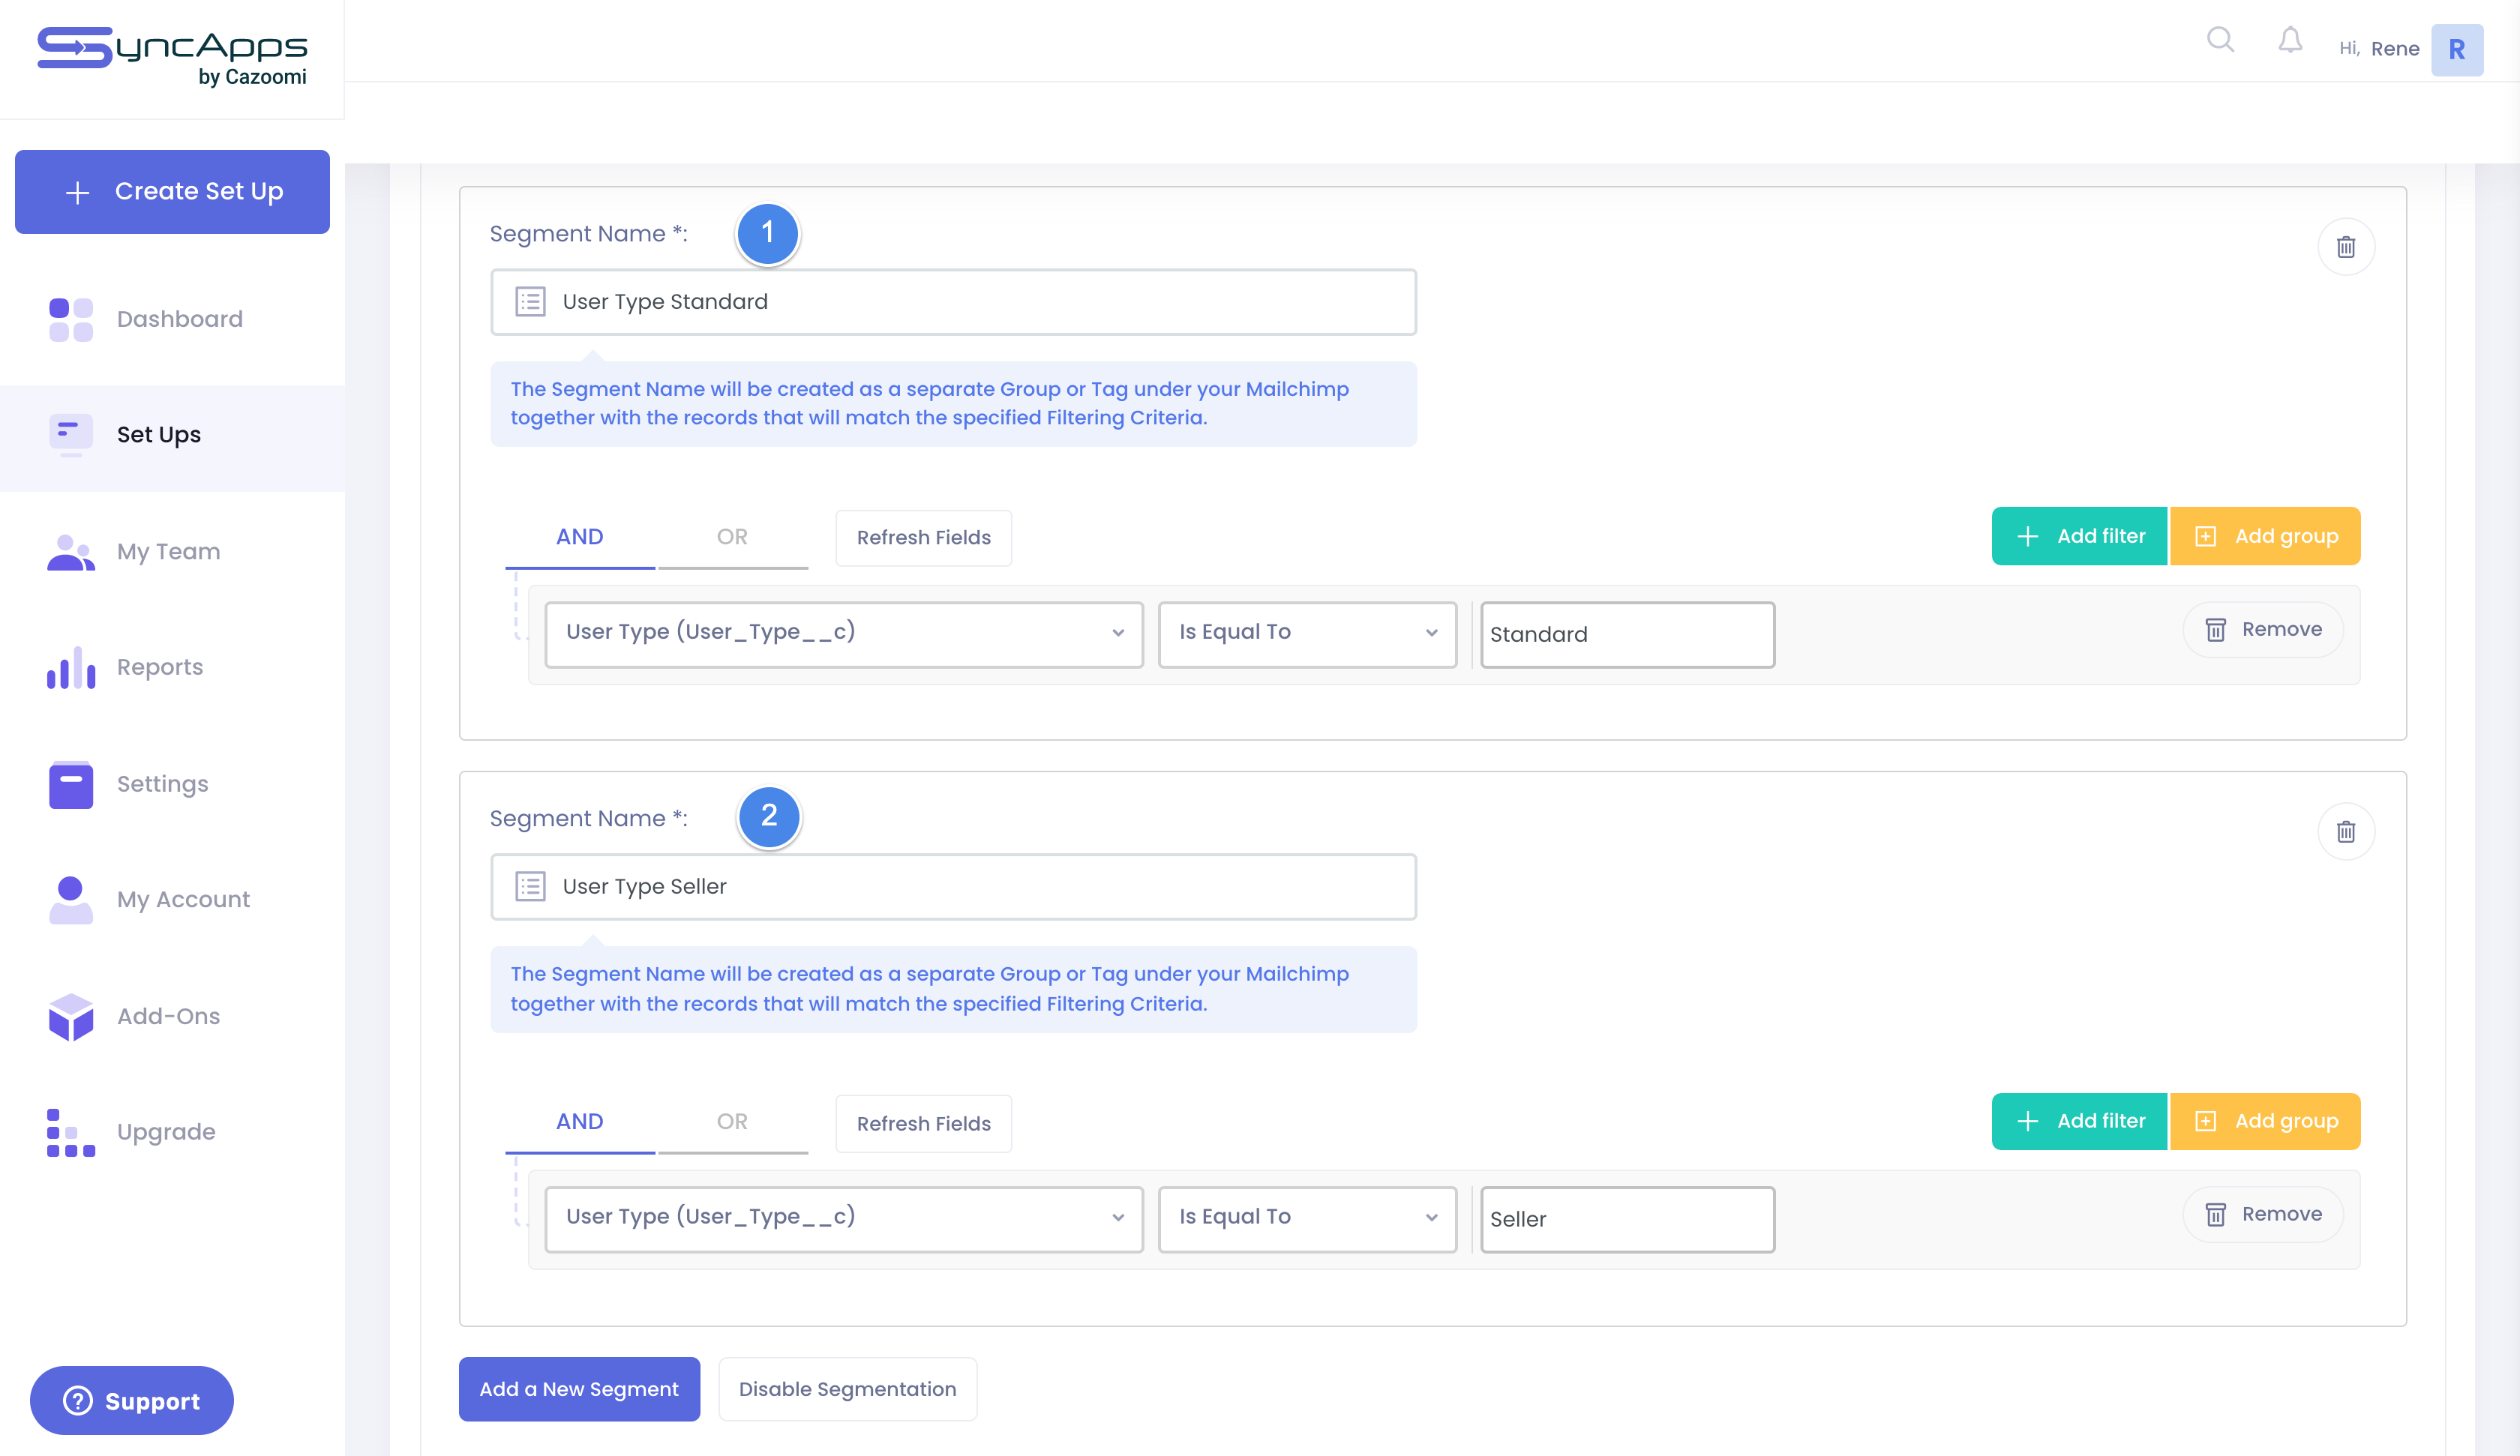
Task: Navigate to My Account in sidebar
Action: 183,899
